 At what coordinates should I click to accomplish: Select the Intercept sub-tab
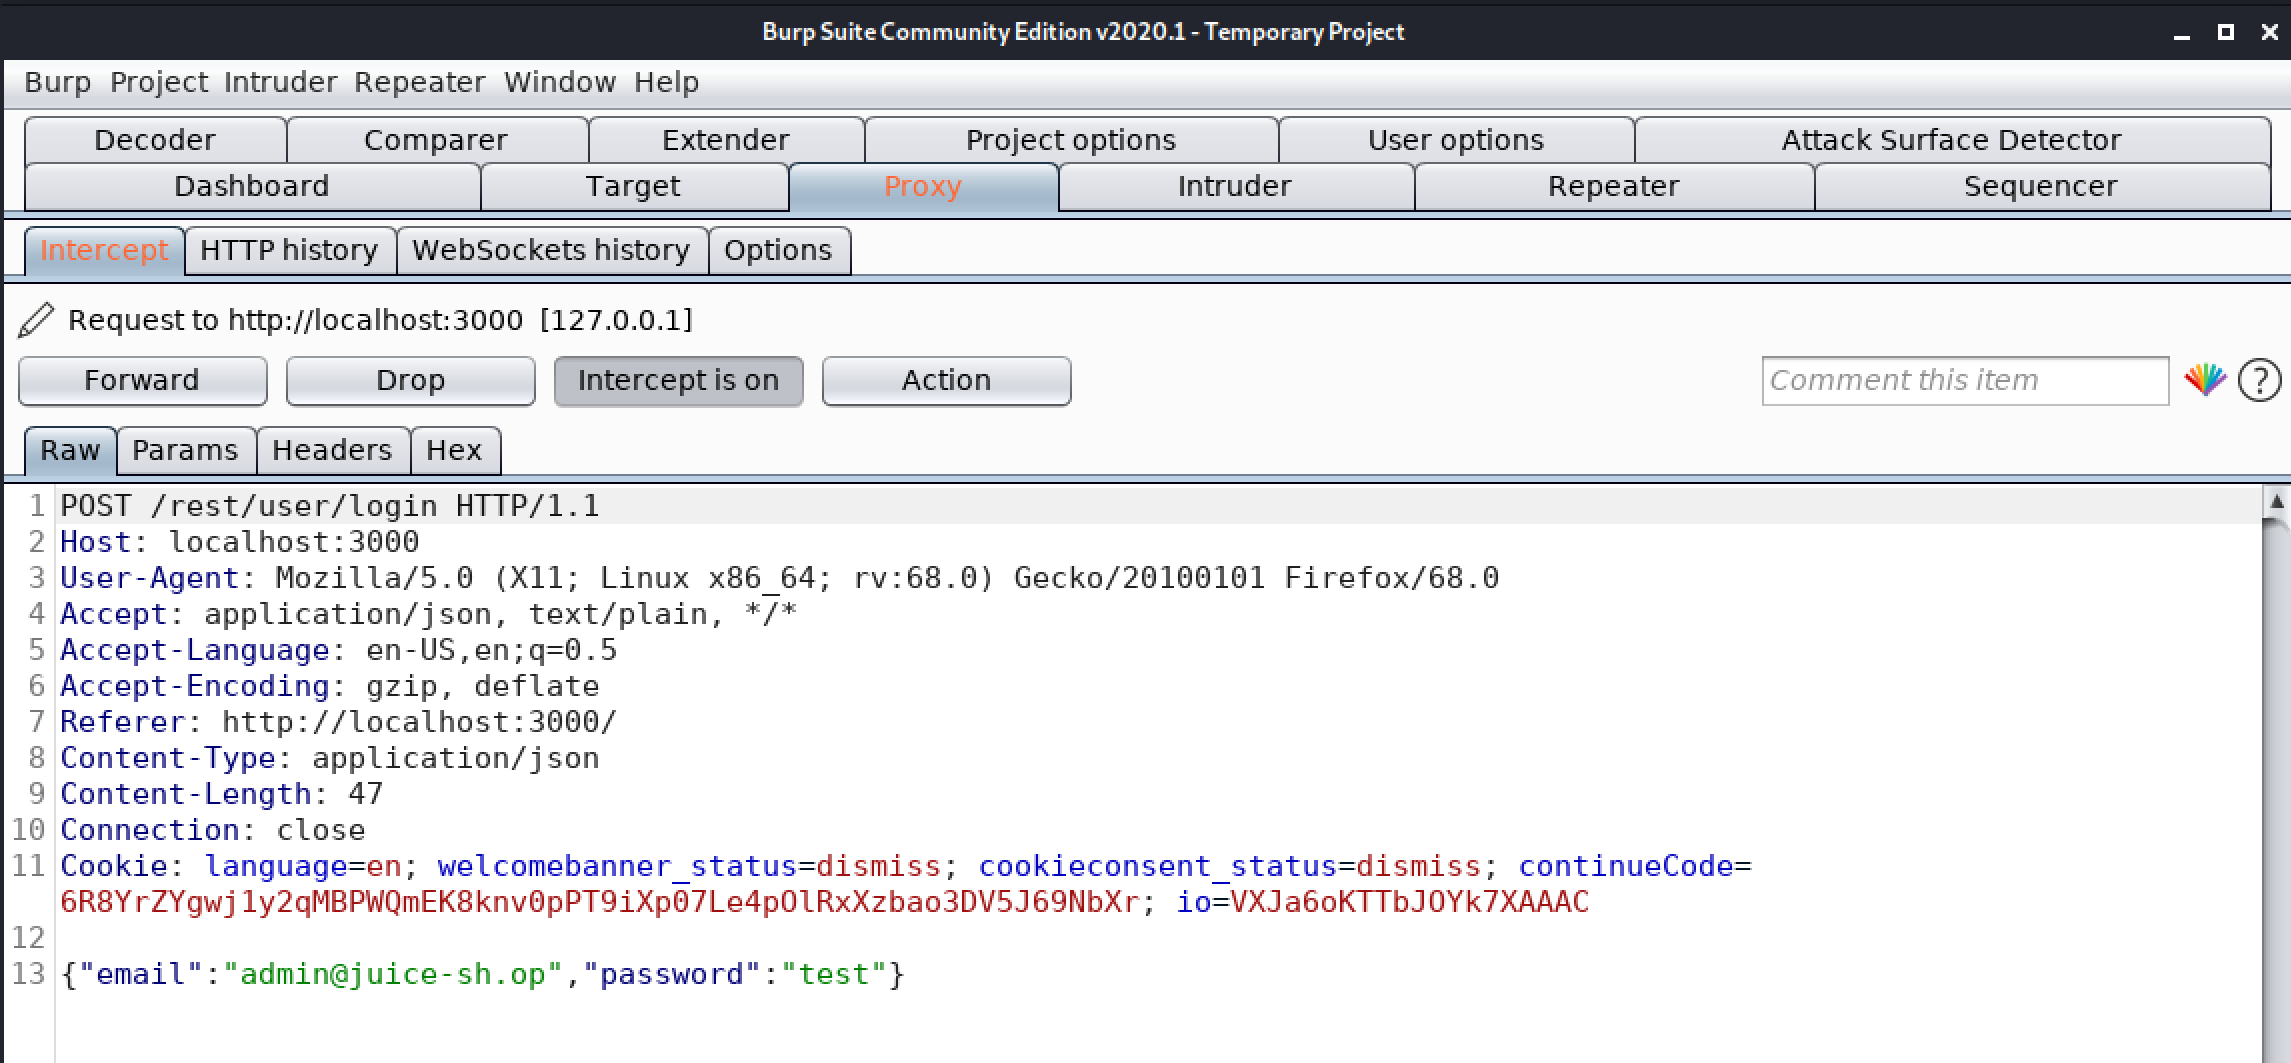coord(104,251)
